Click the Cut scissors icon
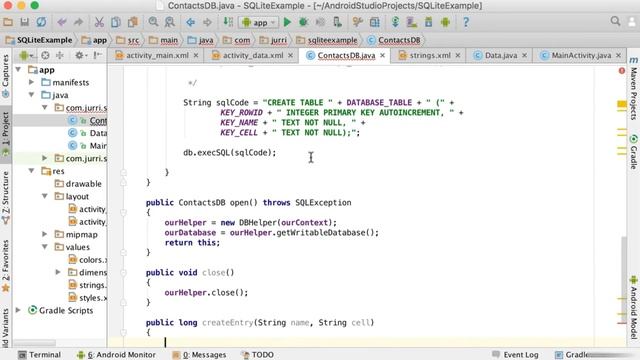 coord(99,22)
